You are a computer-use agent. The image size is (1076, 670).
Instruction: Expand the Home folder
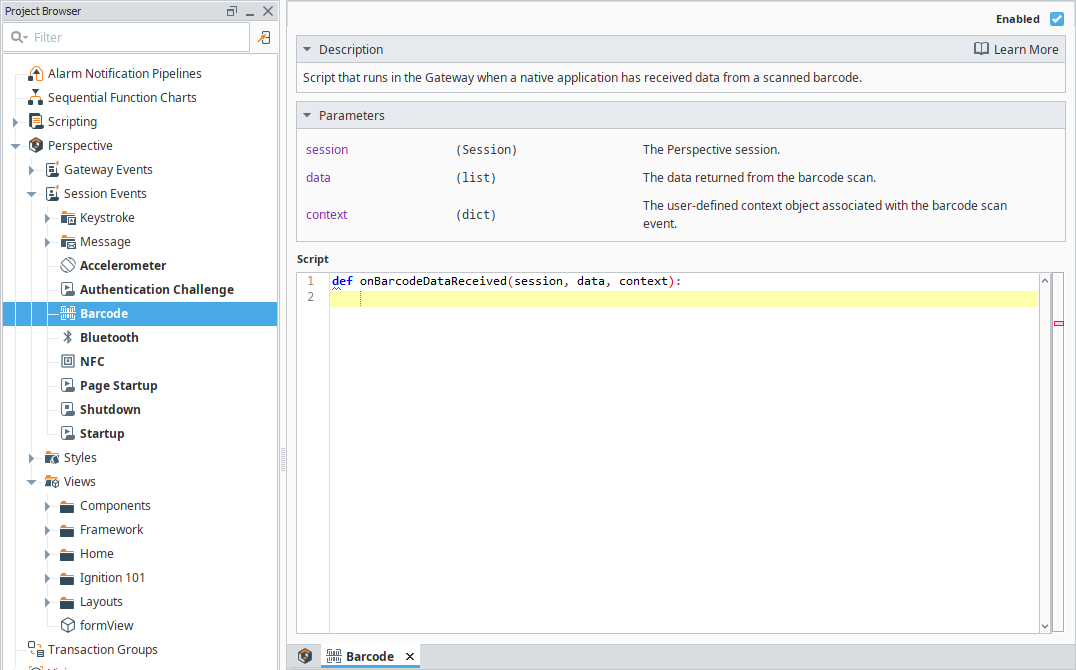[x=47, y=554]
